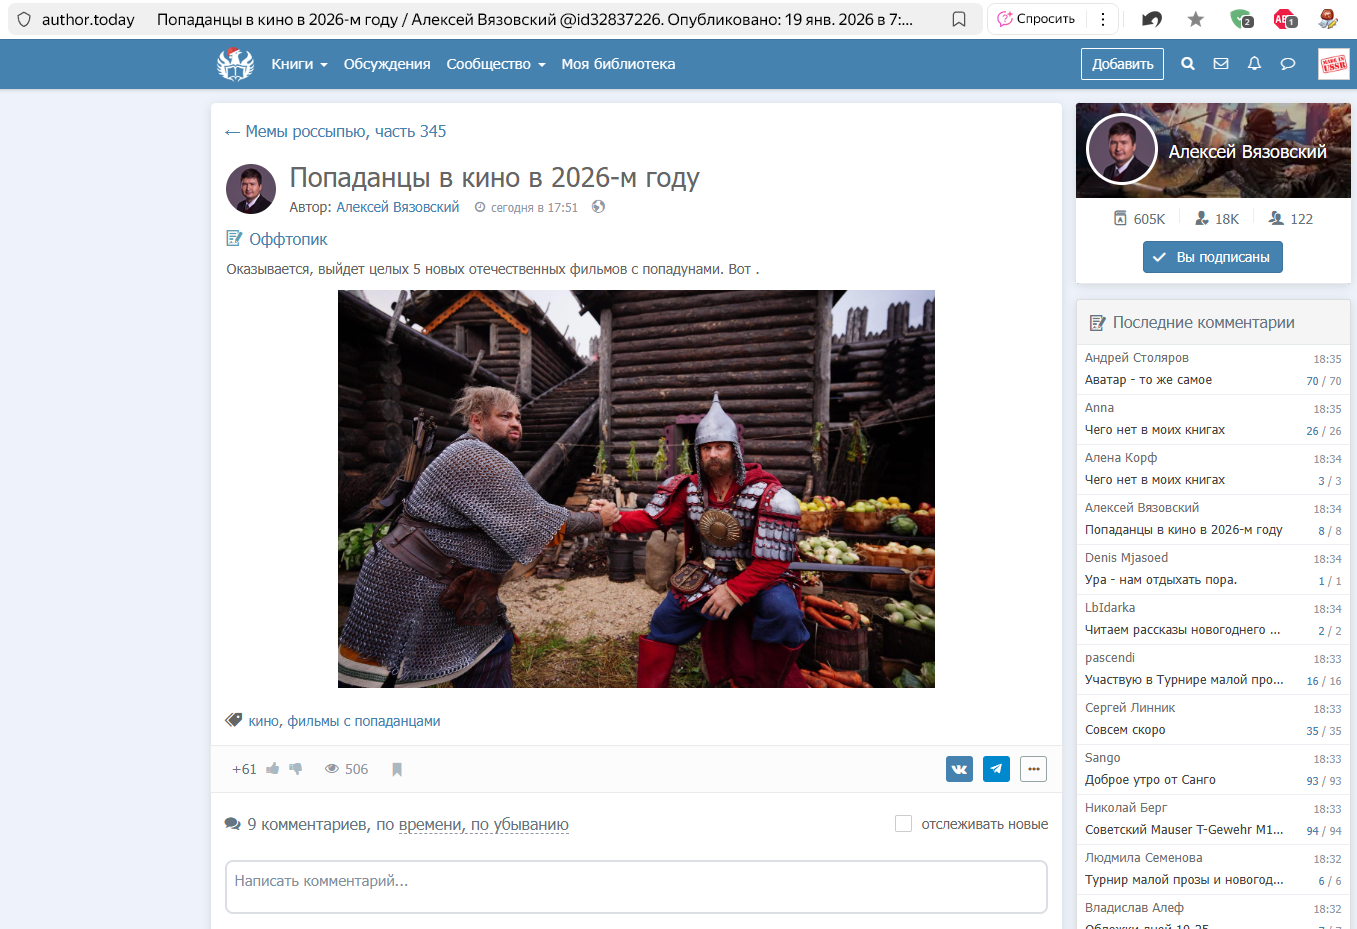The height and width of the screenshot is (929, 1357).
Task: Open sidebar comment by Anna, Чего нет в моих книгах
Action: pos(1155,430)
